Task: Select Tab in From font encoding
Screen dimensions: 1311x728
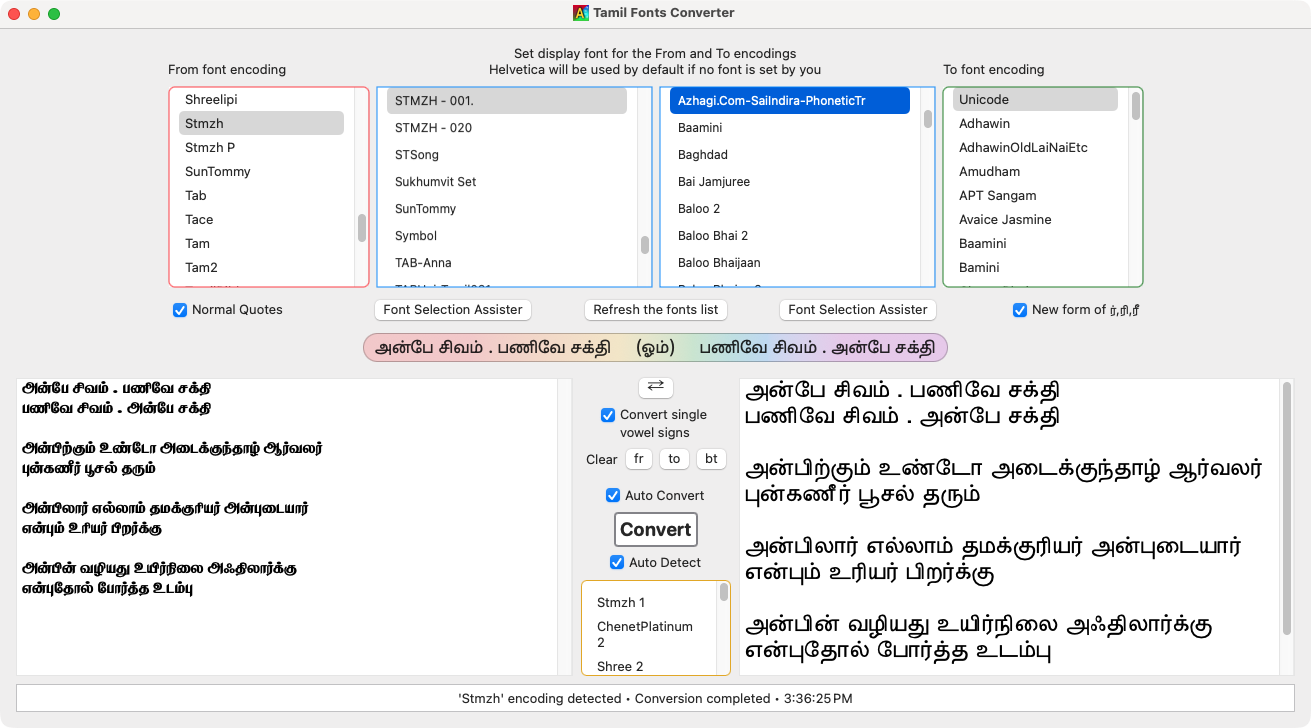Action: 262,196
